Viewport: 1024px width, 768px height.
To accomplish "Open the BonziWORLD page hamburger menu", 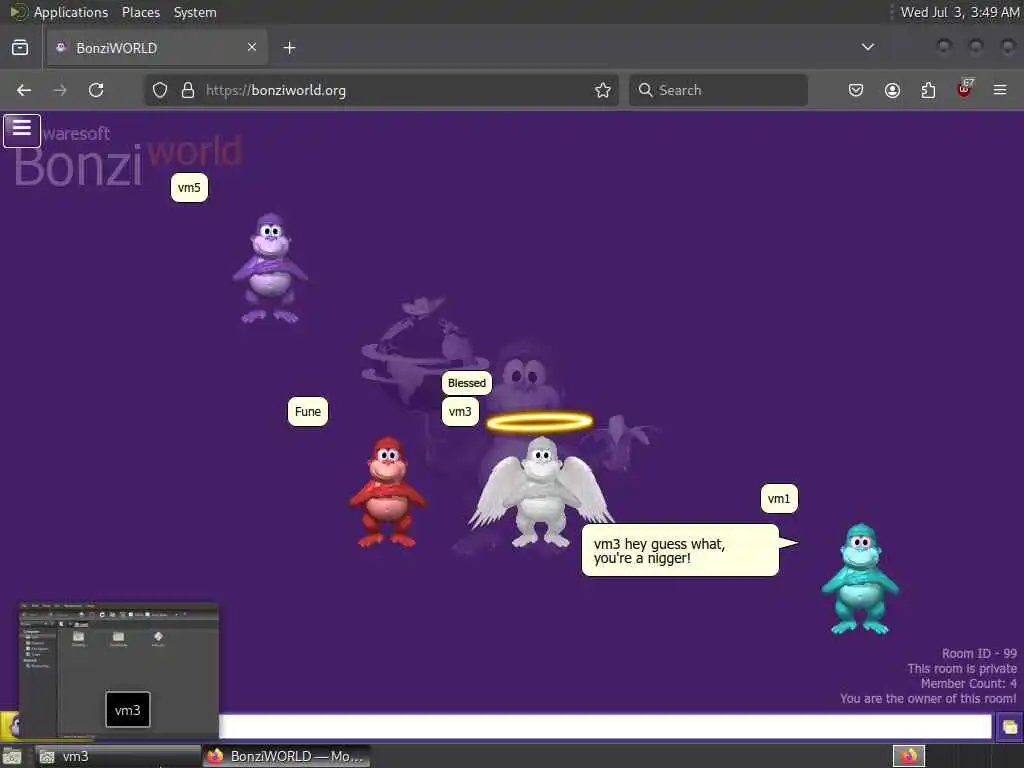I will click(22, 130).
